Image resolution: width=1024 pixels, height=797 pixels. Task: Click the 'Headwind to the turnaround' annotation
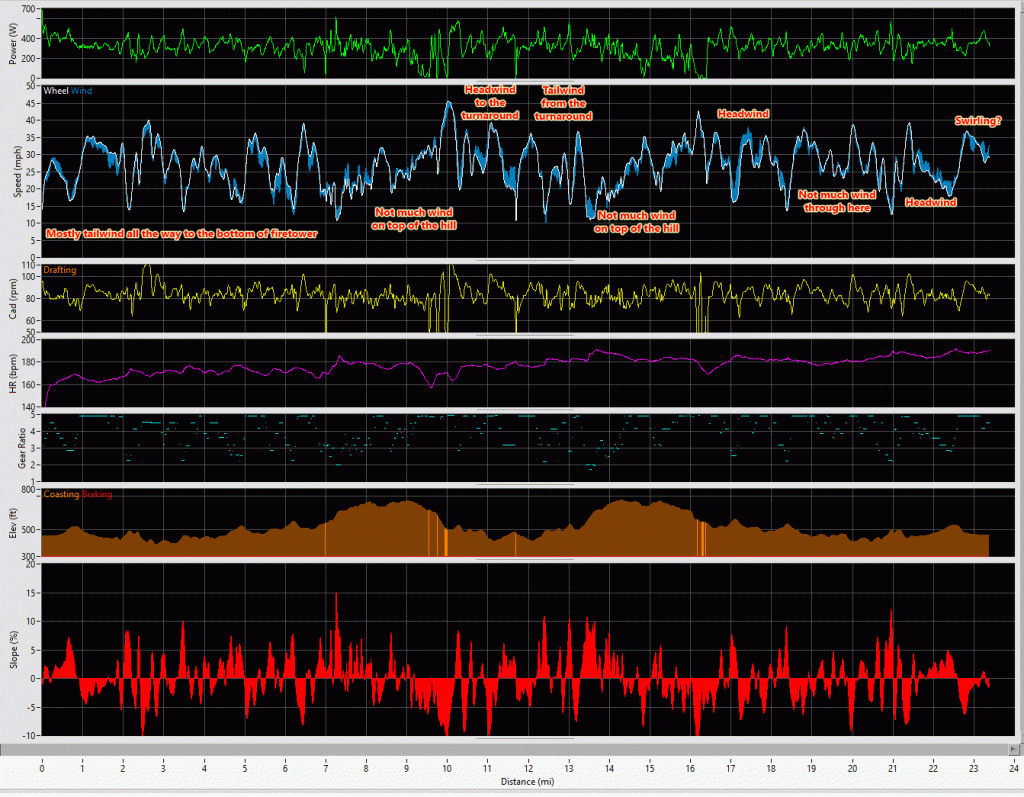[489, 102]
